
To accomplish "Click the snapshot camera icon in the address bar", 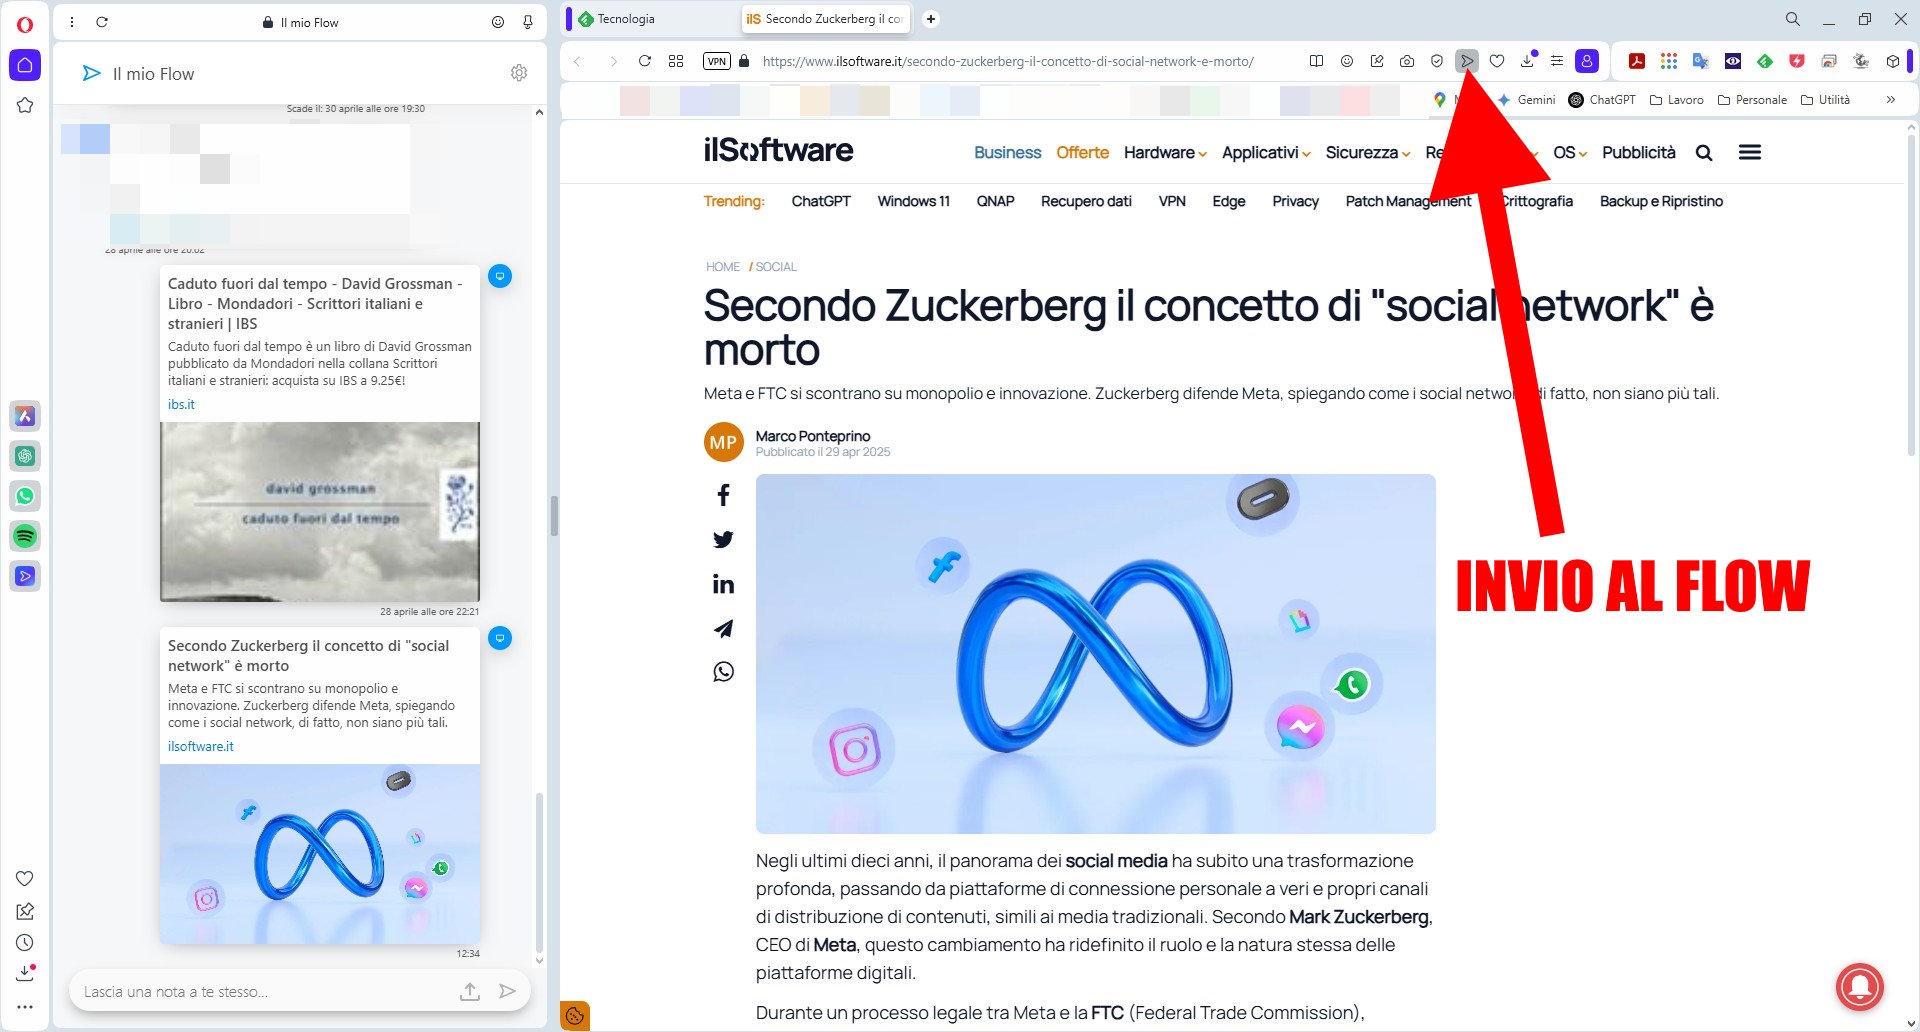I will [x=1407, y=61].
